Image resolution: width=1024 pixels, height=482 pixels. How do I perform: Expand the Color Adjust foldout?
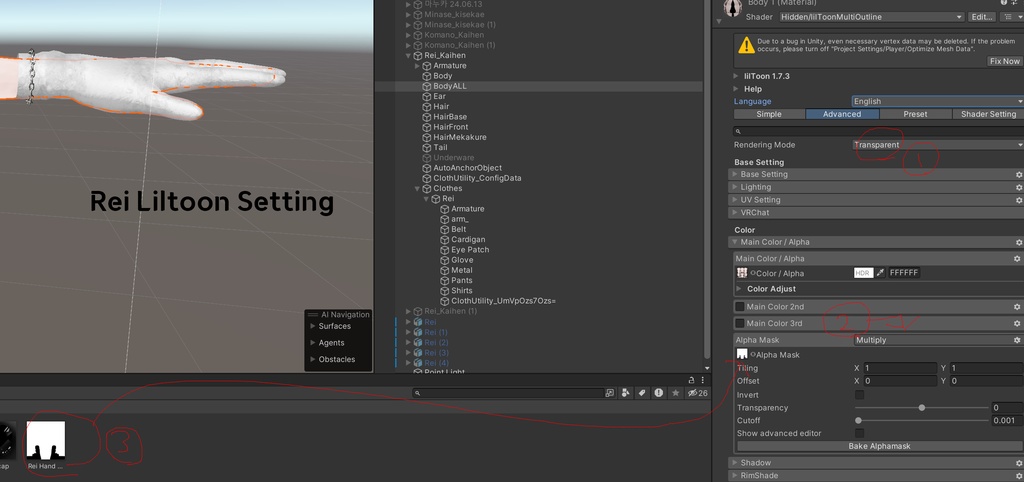tap(739, 289)
